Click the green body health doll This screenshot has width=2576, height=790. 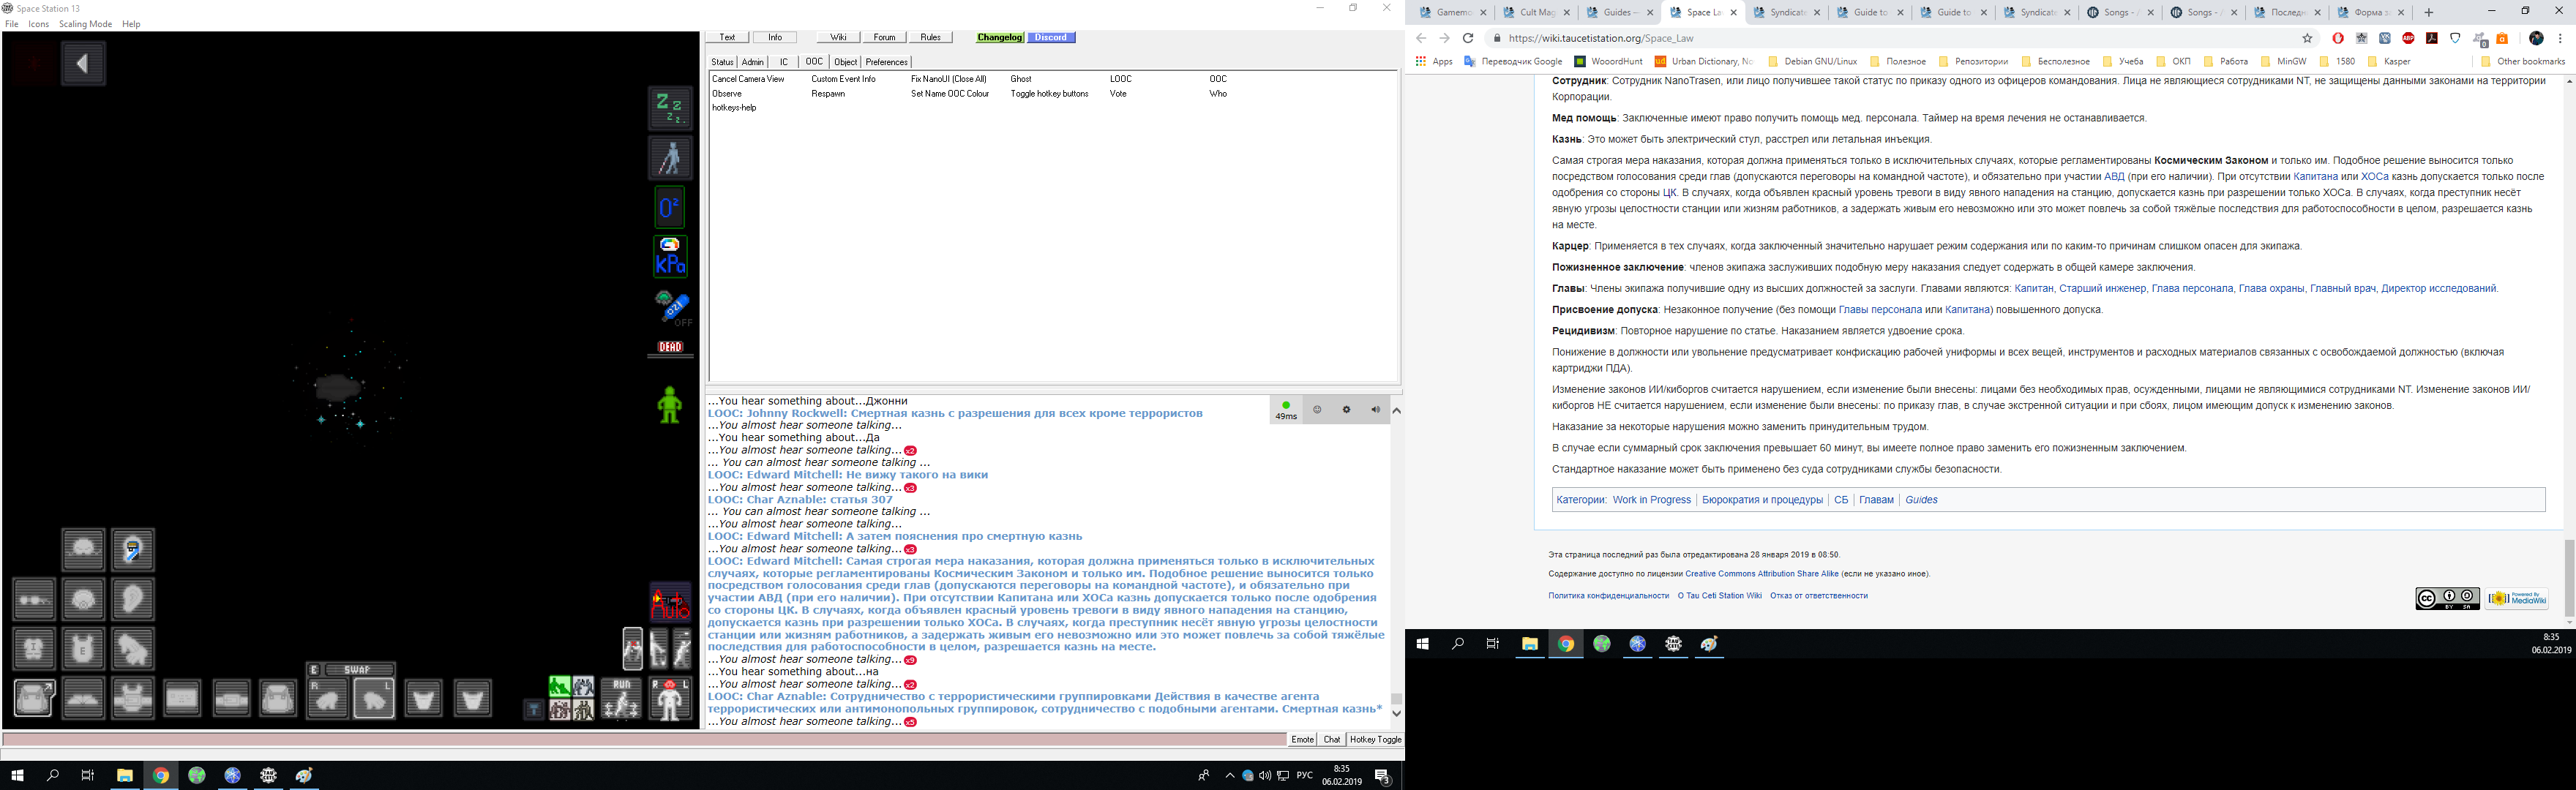coord(669,405)
